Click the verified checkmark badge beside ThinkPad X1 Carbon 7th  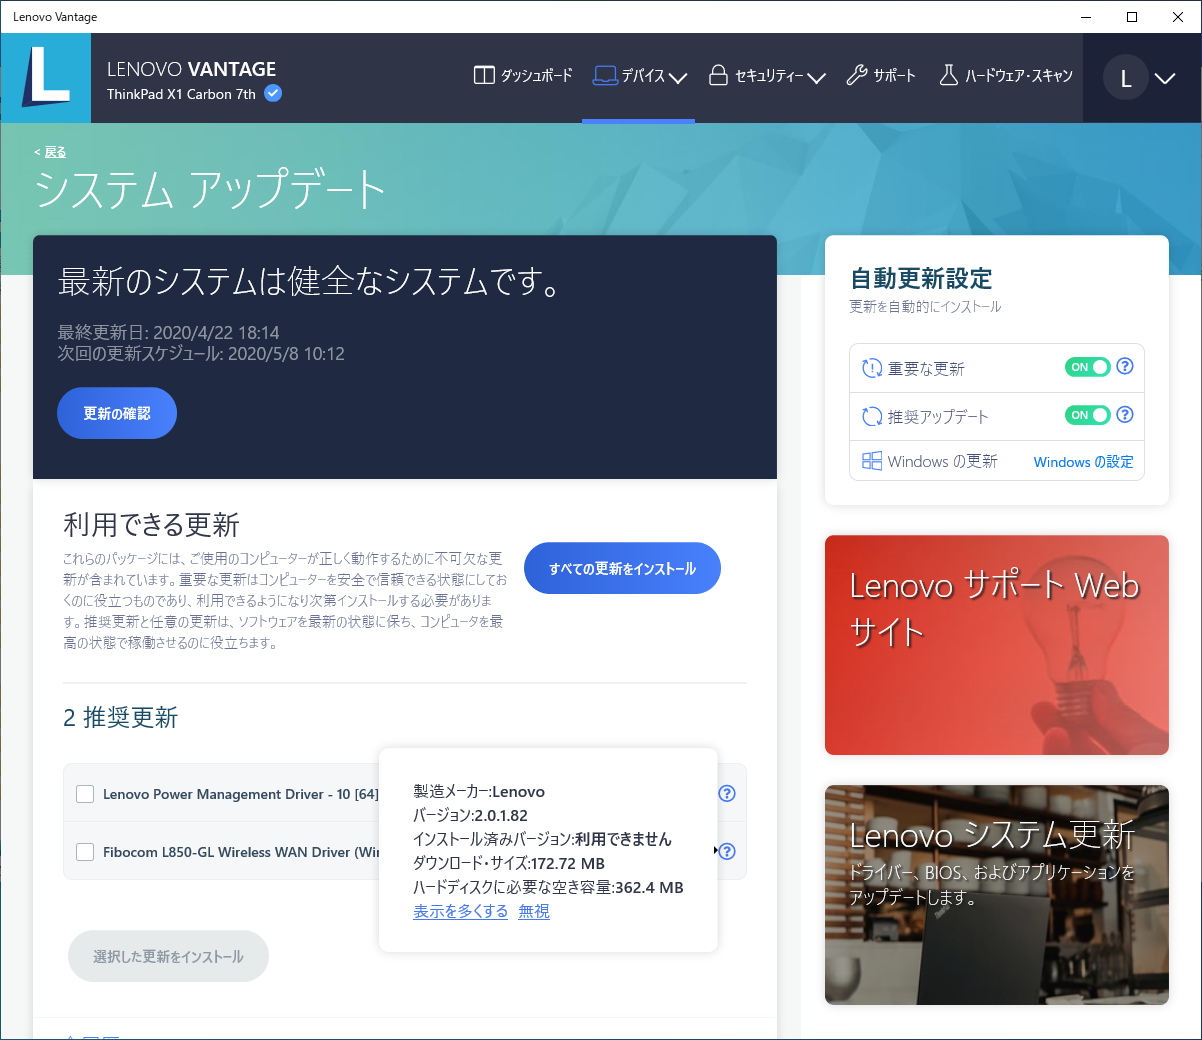point(273,93)
